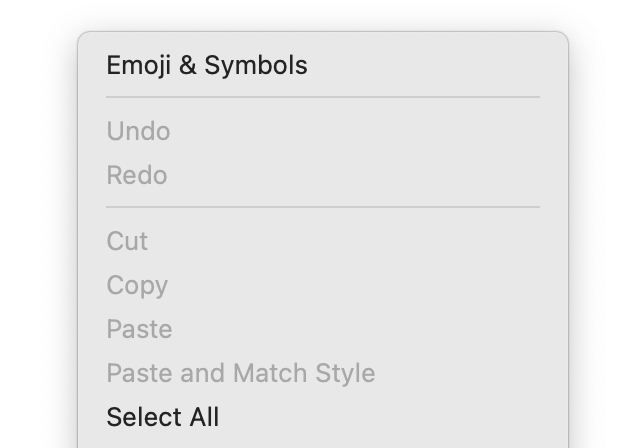Viewport: 638px width, 448px height.
Task: Choose Copy in the context menu
Action: click(138, 285)
